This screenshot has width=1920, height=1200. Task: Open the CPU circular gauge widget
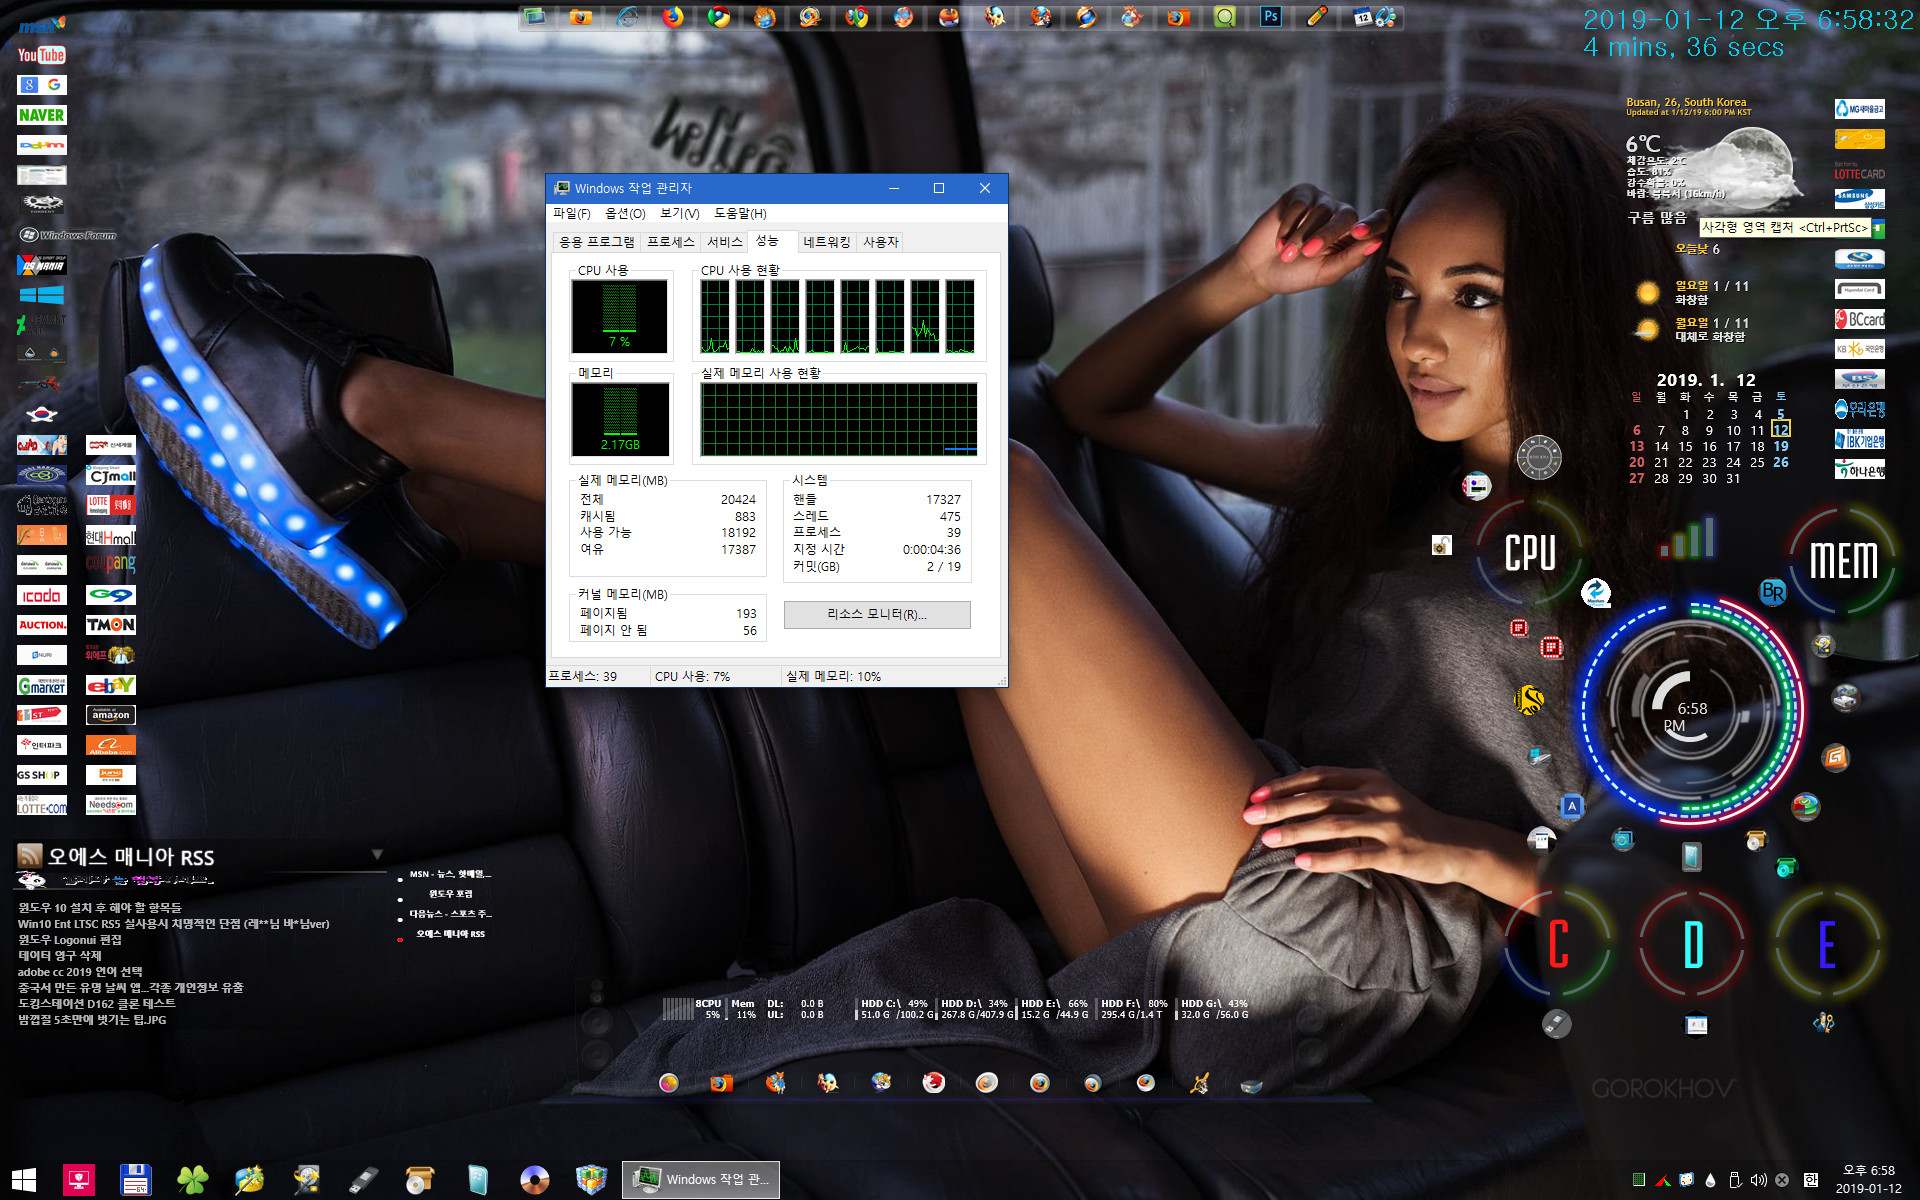coord(1530,553)
